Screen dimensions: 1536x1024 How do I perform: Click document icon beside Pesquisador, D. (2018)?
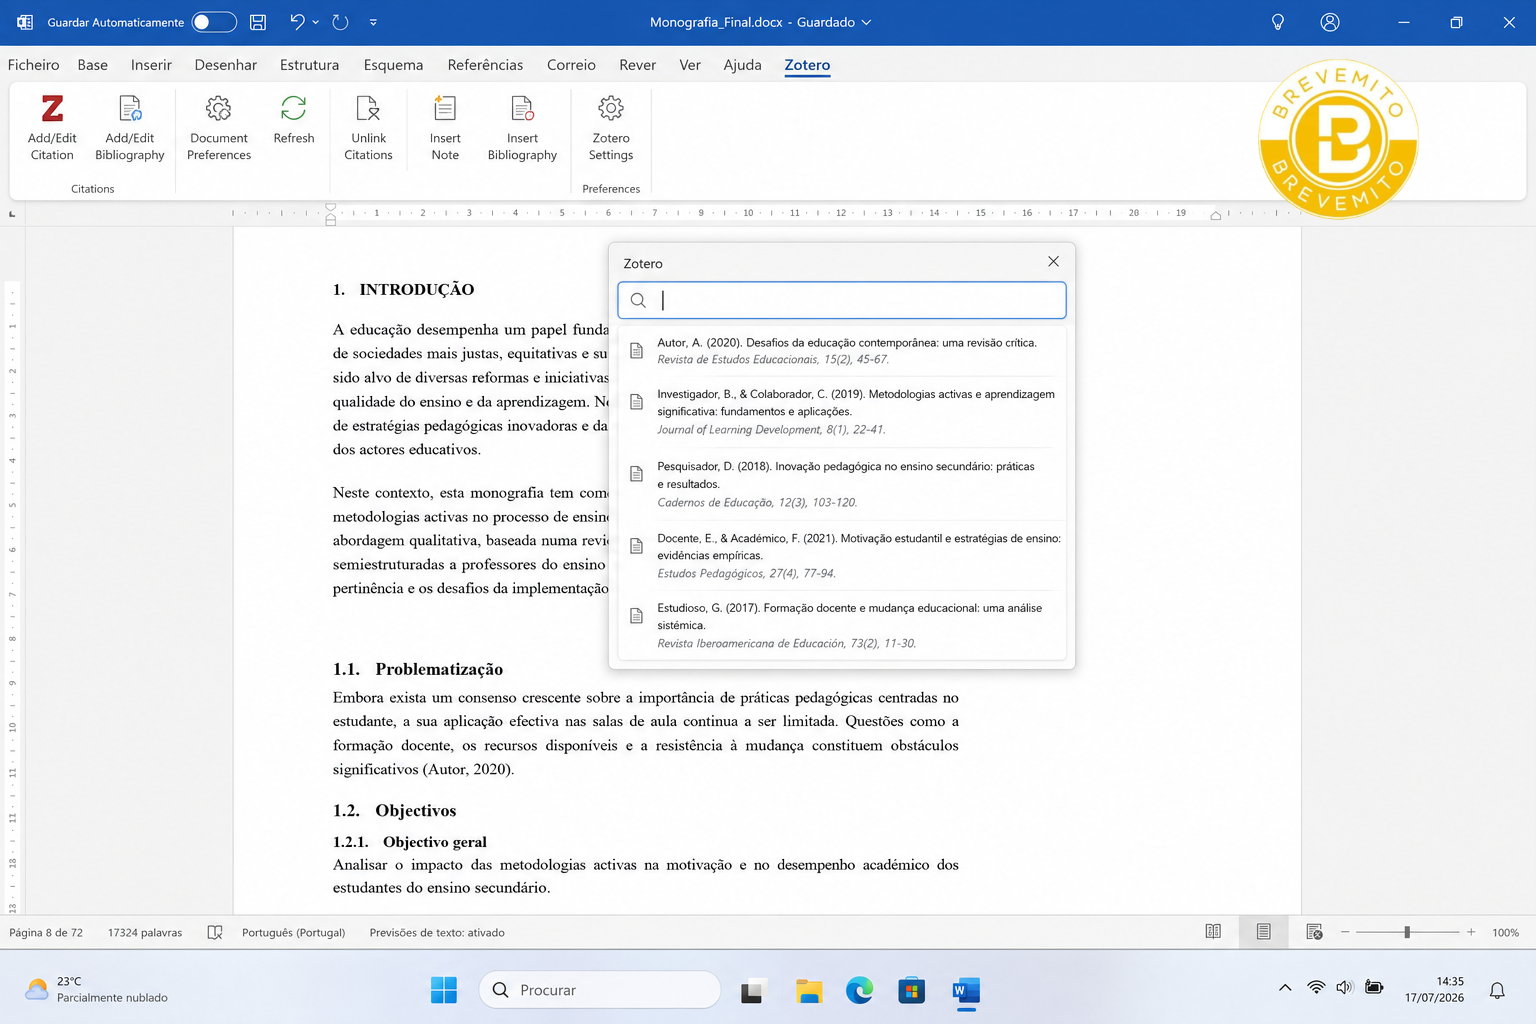(x=636, y=474)
